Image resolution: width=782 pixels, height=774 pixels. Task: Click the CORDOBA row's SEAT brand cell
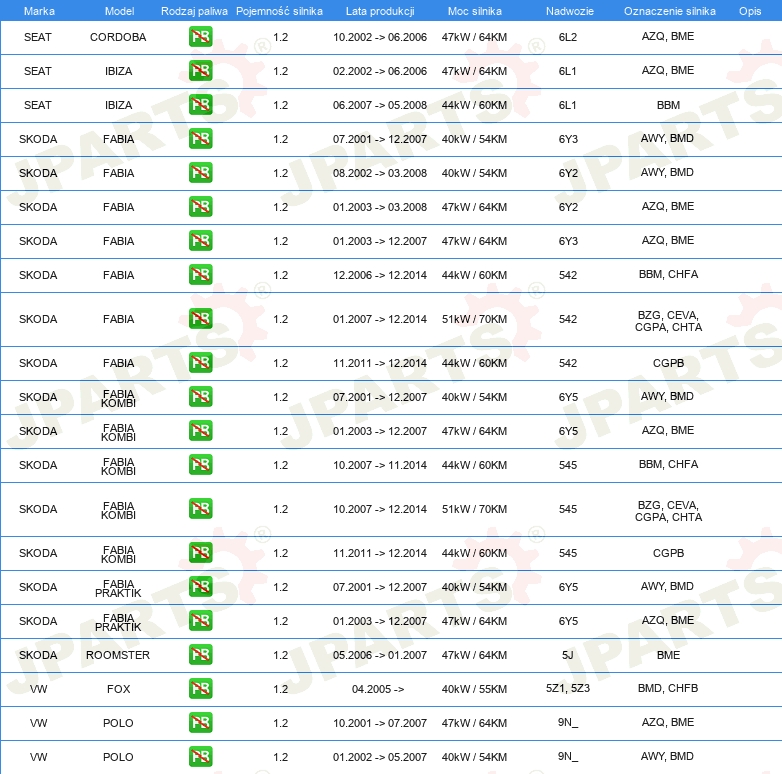37,37
